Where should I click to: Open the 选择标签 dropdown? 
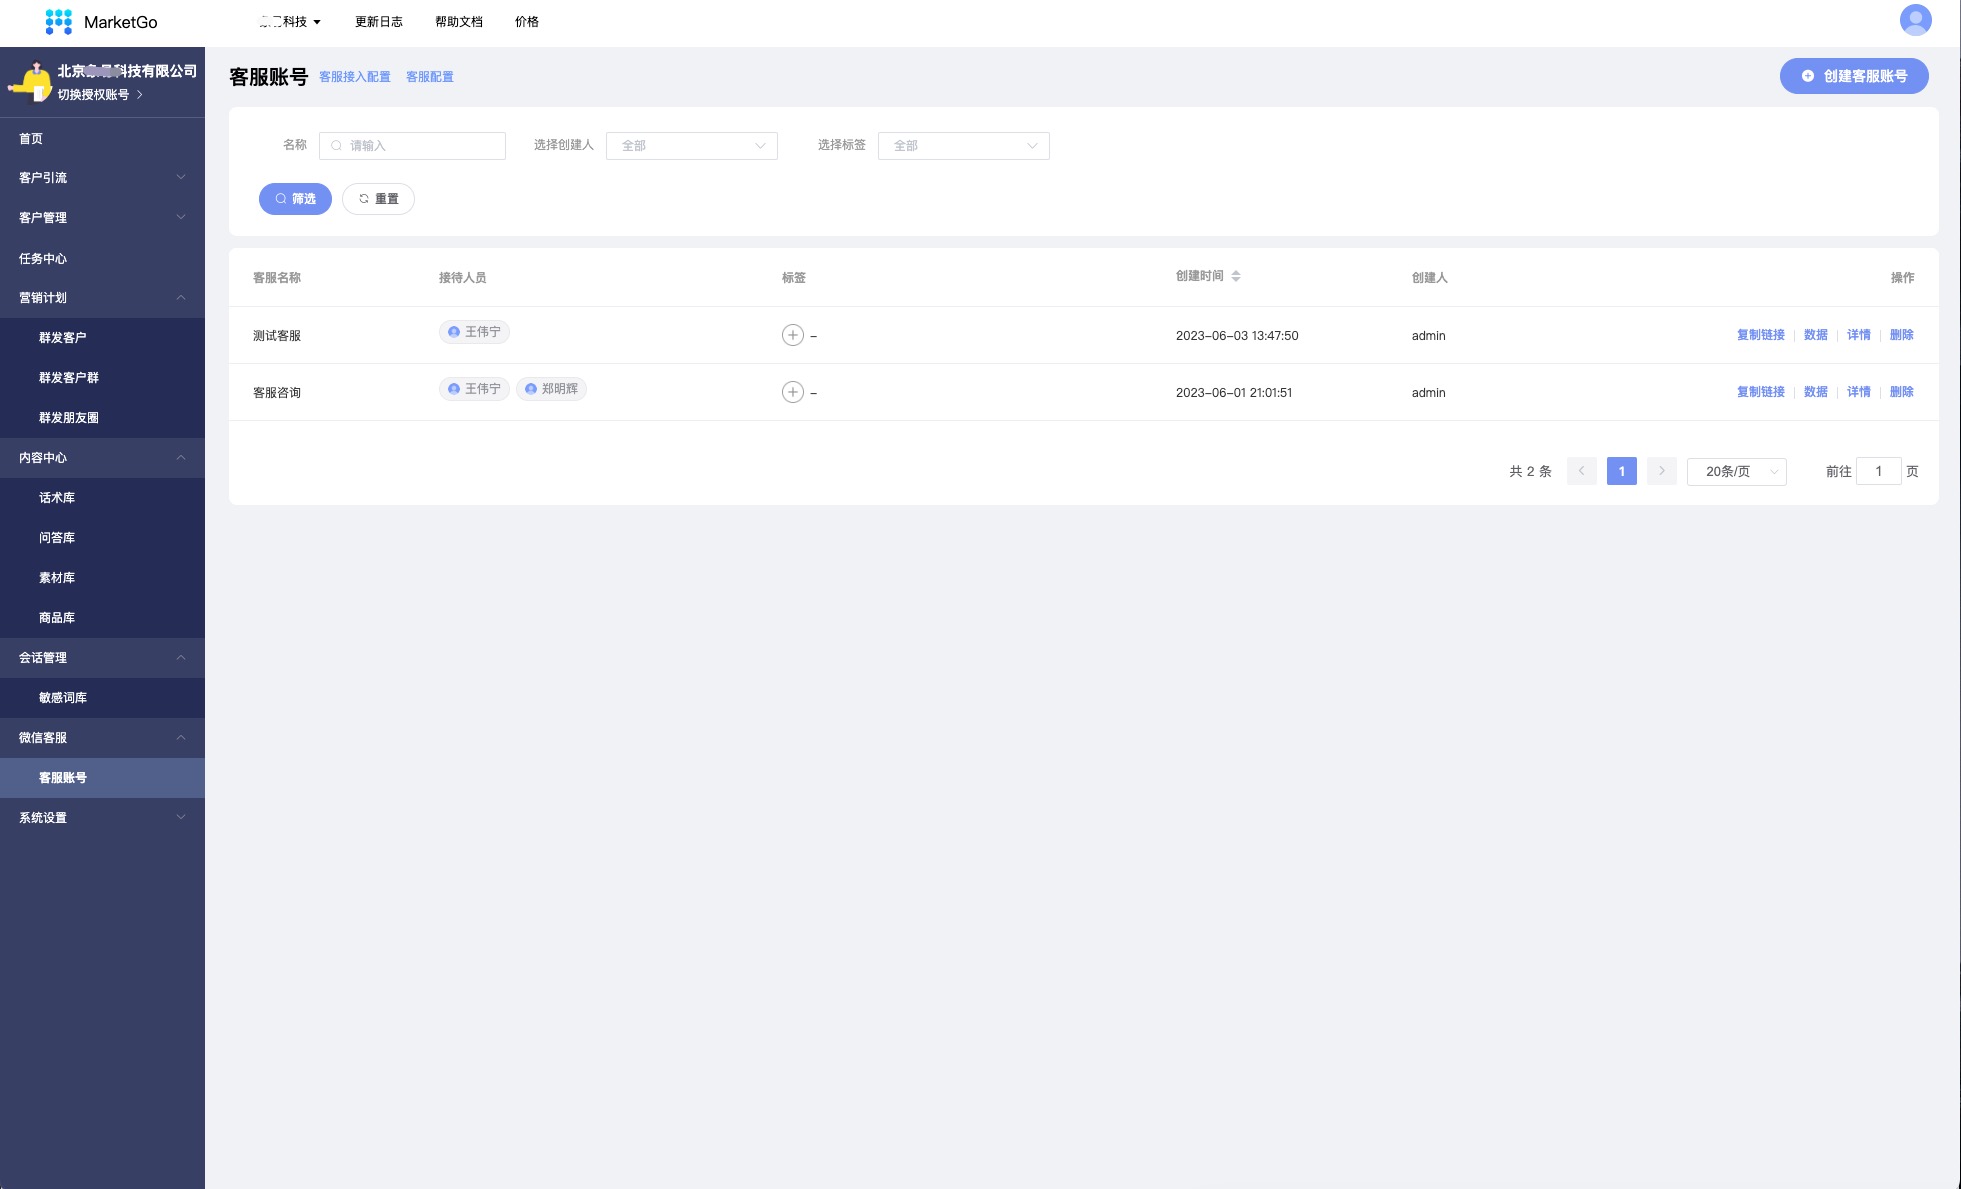coord(963,146)
